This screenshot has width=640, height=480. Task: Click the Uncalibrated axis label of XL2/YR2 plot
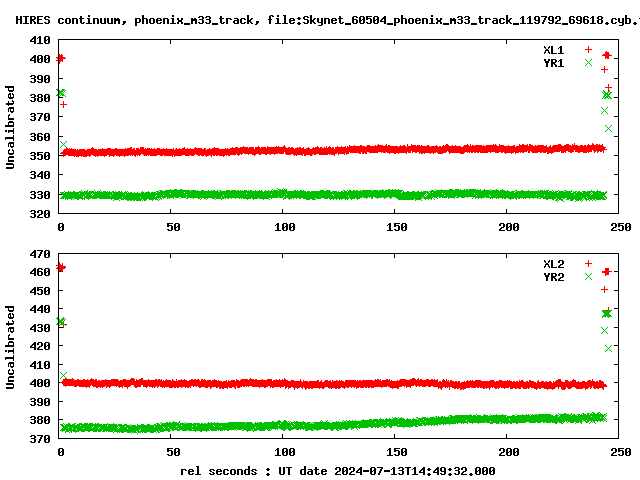pyautogui.click(x=10, y=347)
